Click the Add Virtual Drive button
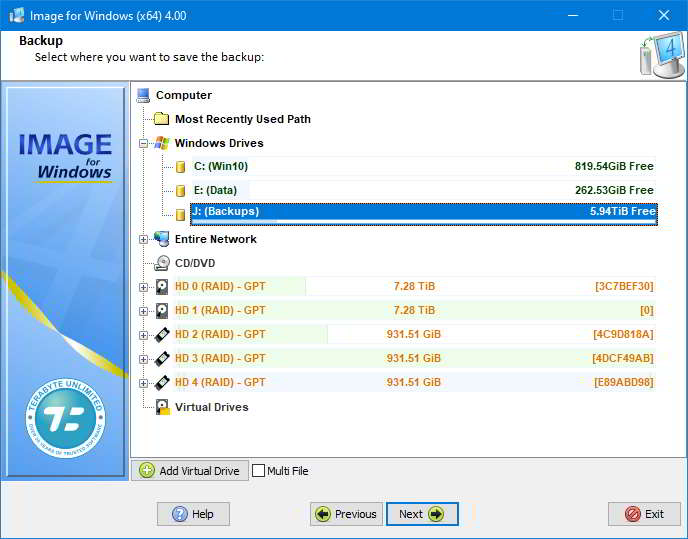 coord(190,471)
